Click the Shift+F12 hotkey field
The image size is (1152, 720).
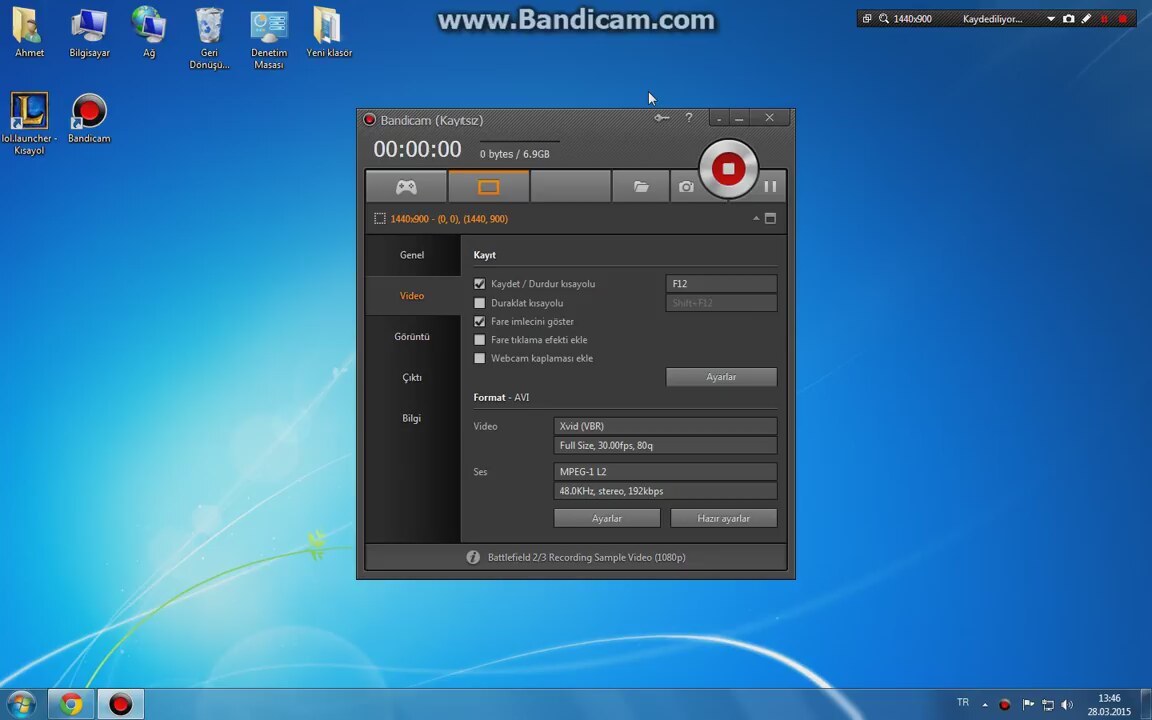click(x=721, y=303)
